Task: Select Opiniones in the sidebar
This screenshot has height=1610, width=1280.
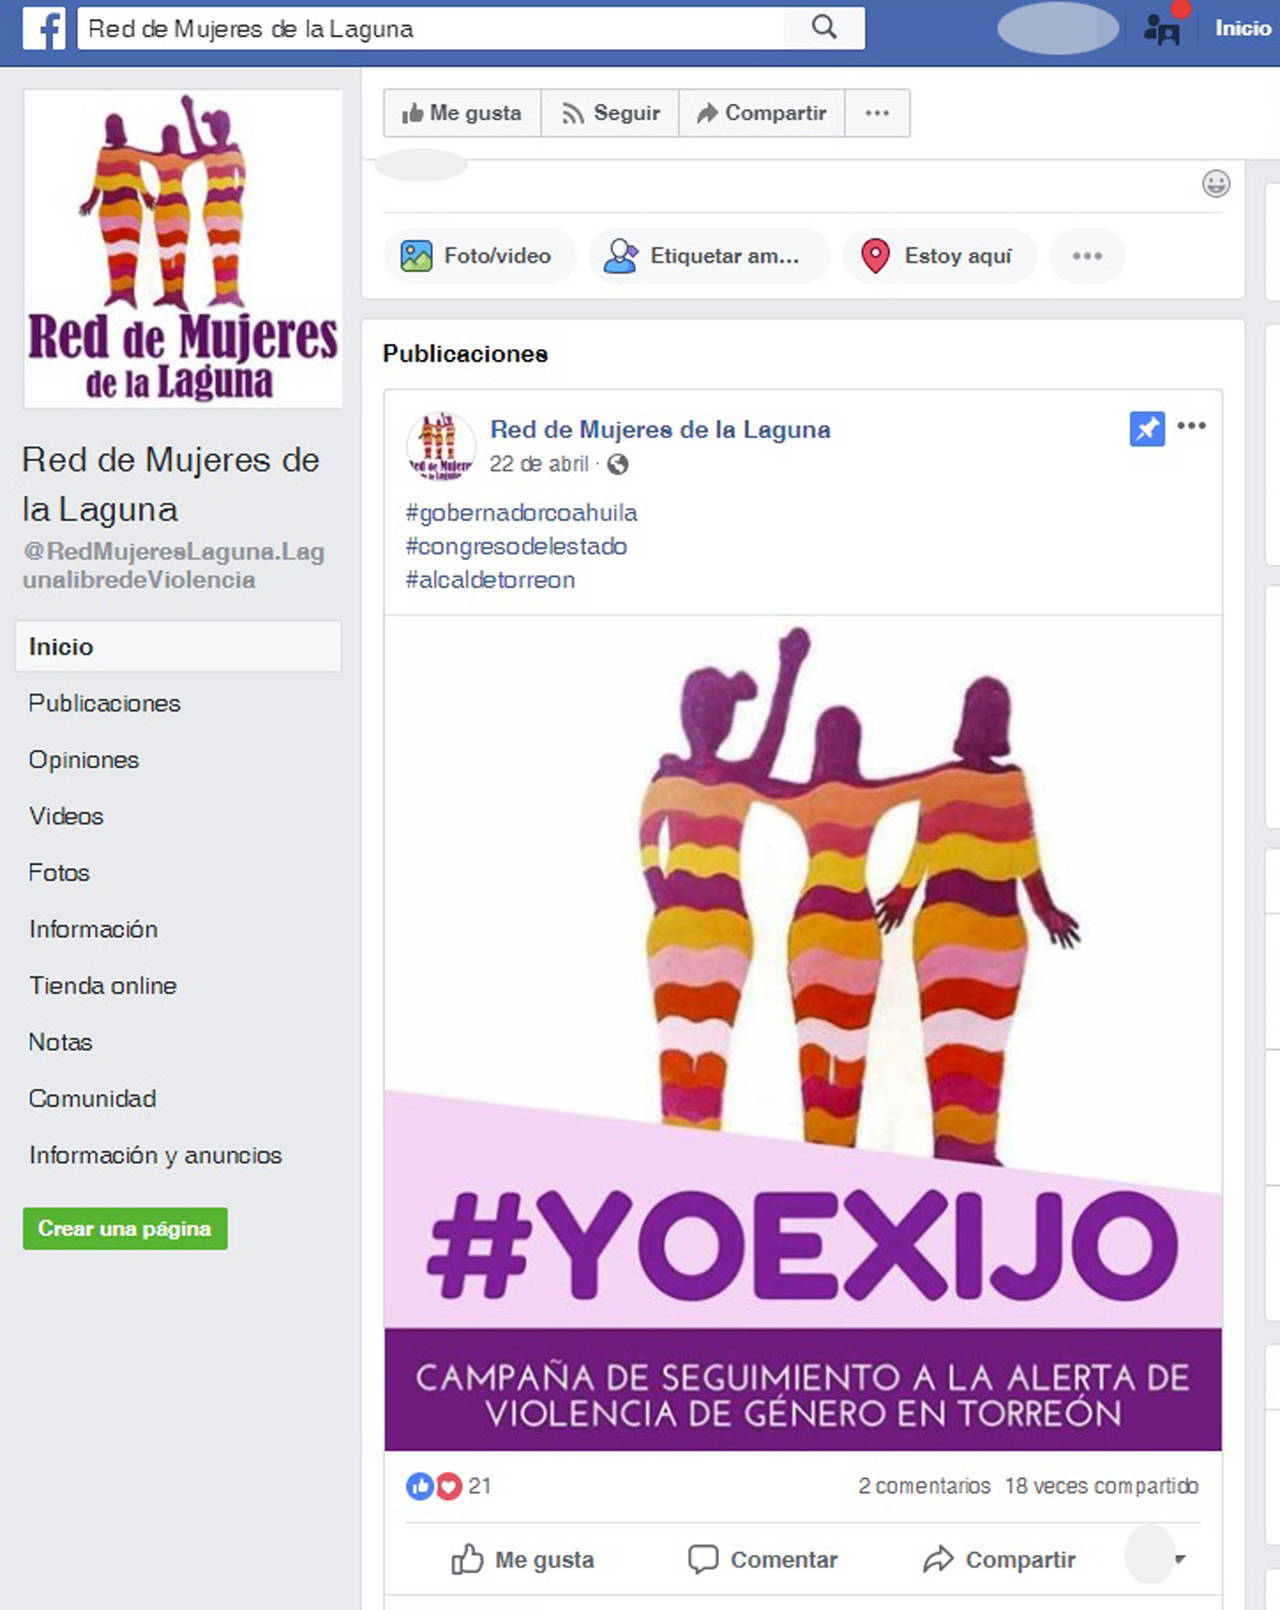Action: point(84,760)
